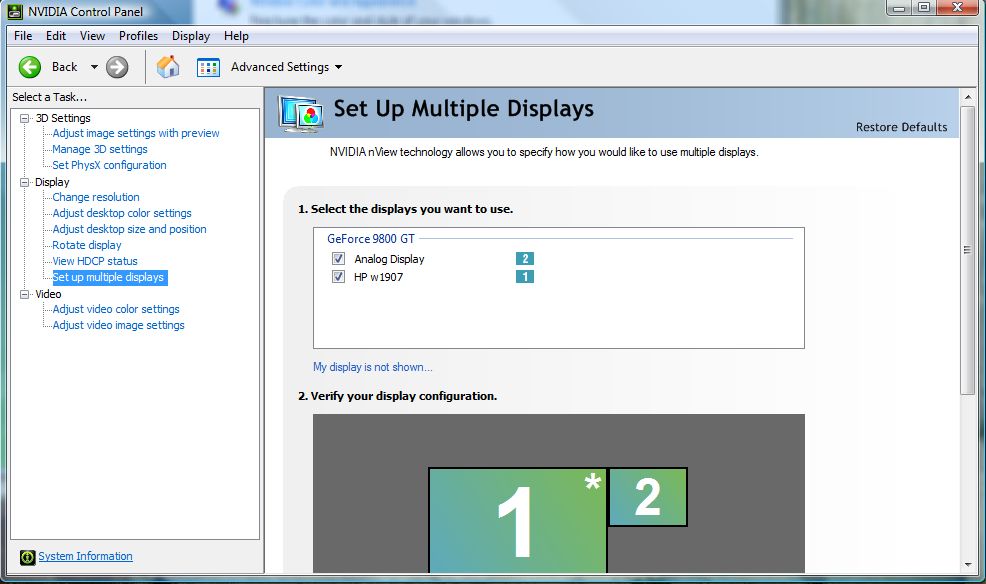Select 'Adjust image settings with preview'
The width and height of the screenshot is (986, 584).
point(136,133)
